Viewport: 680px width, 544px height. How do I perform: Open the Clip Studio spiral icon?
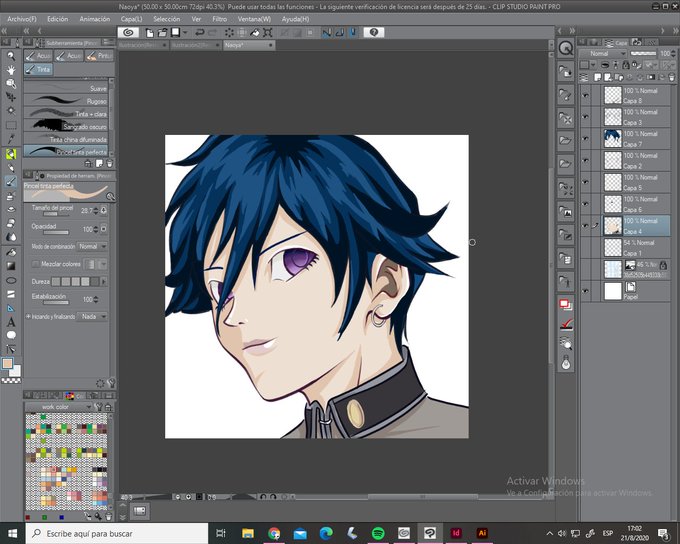pos(128,33)
